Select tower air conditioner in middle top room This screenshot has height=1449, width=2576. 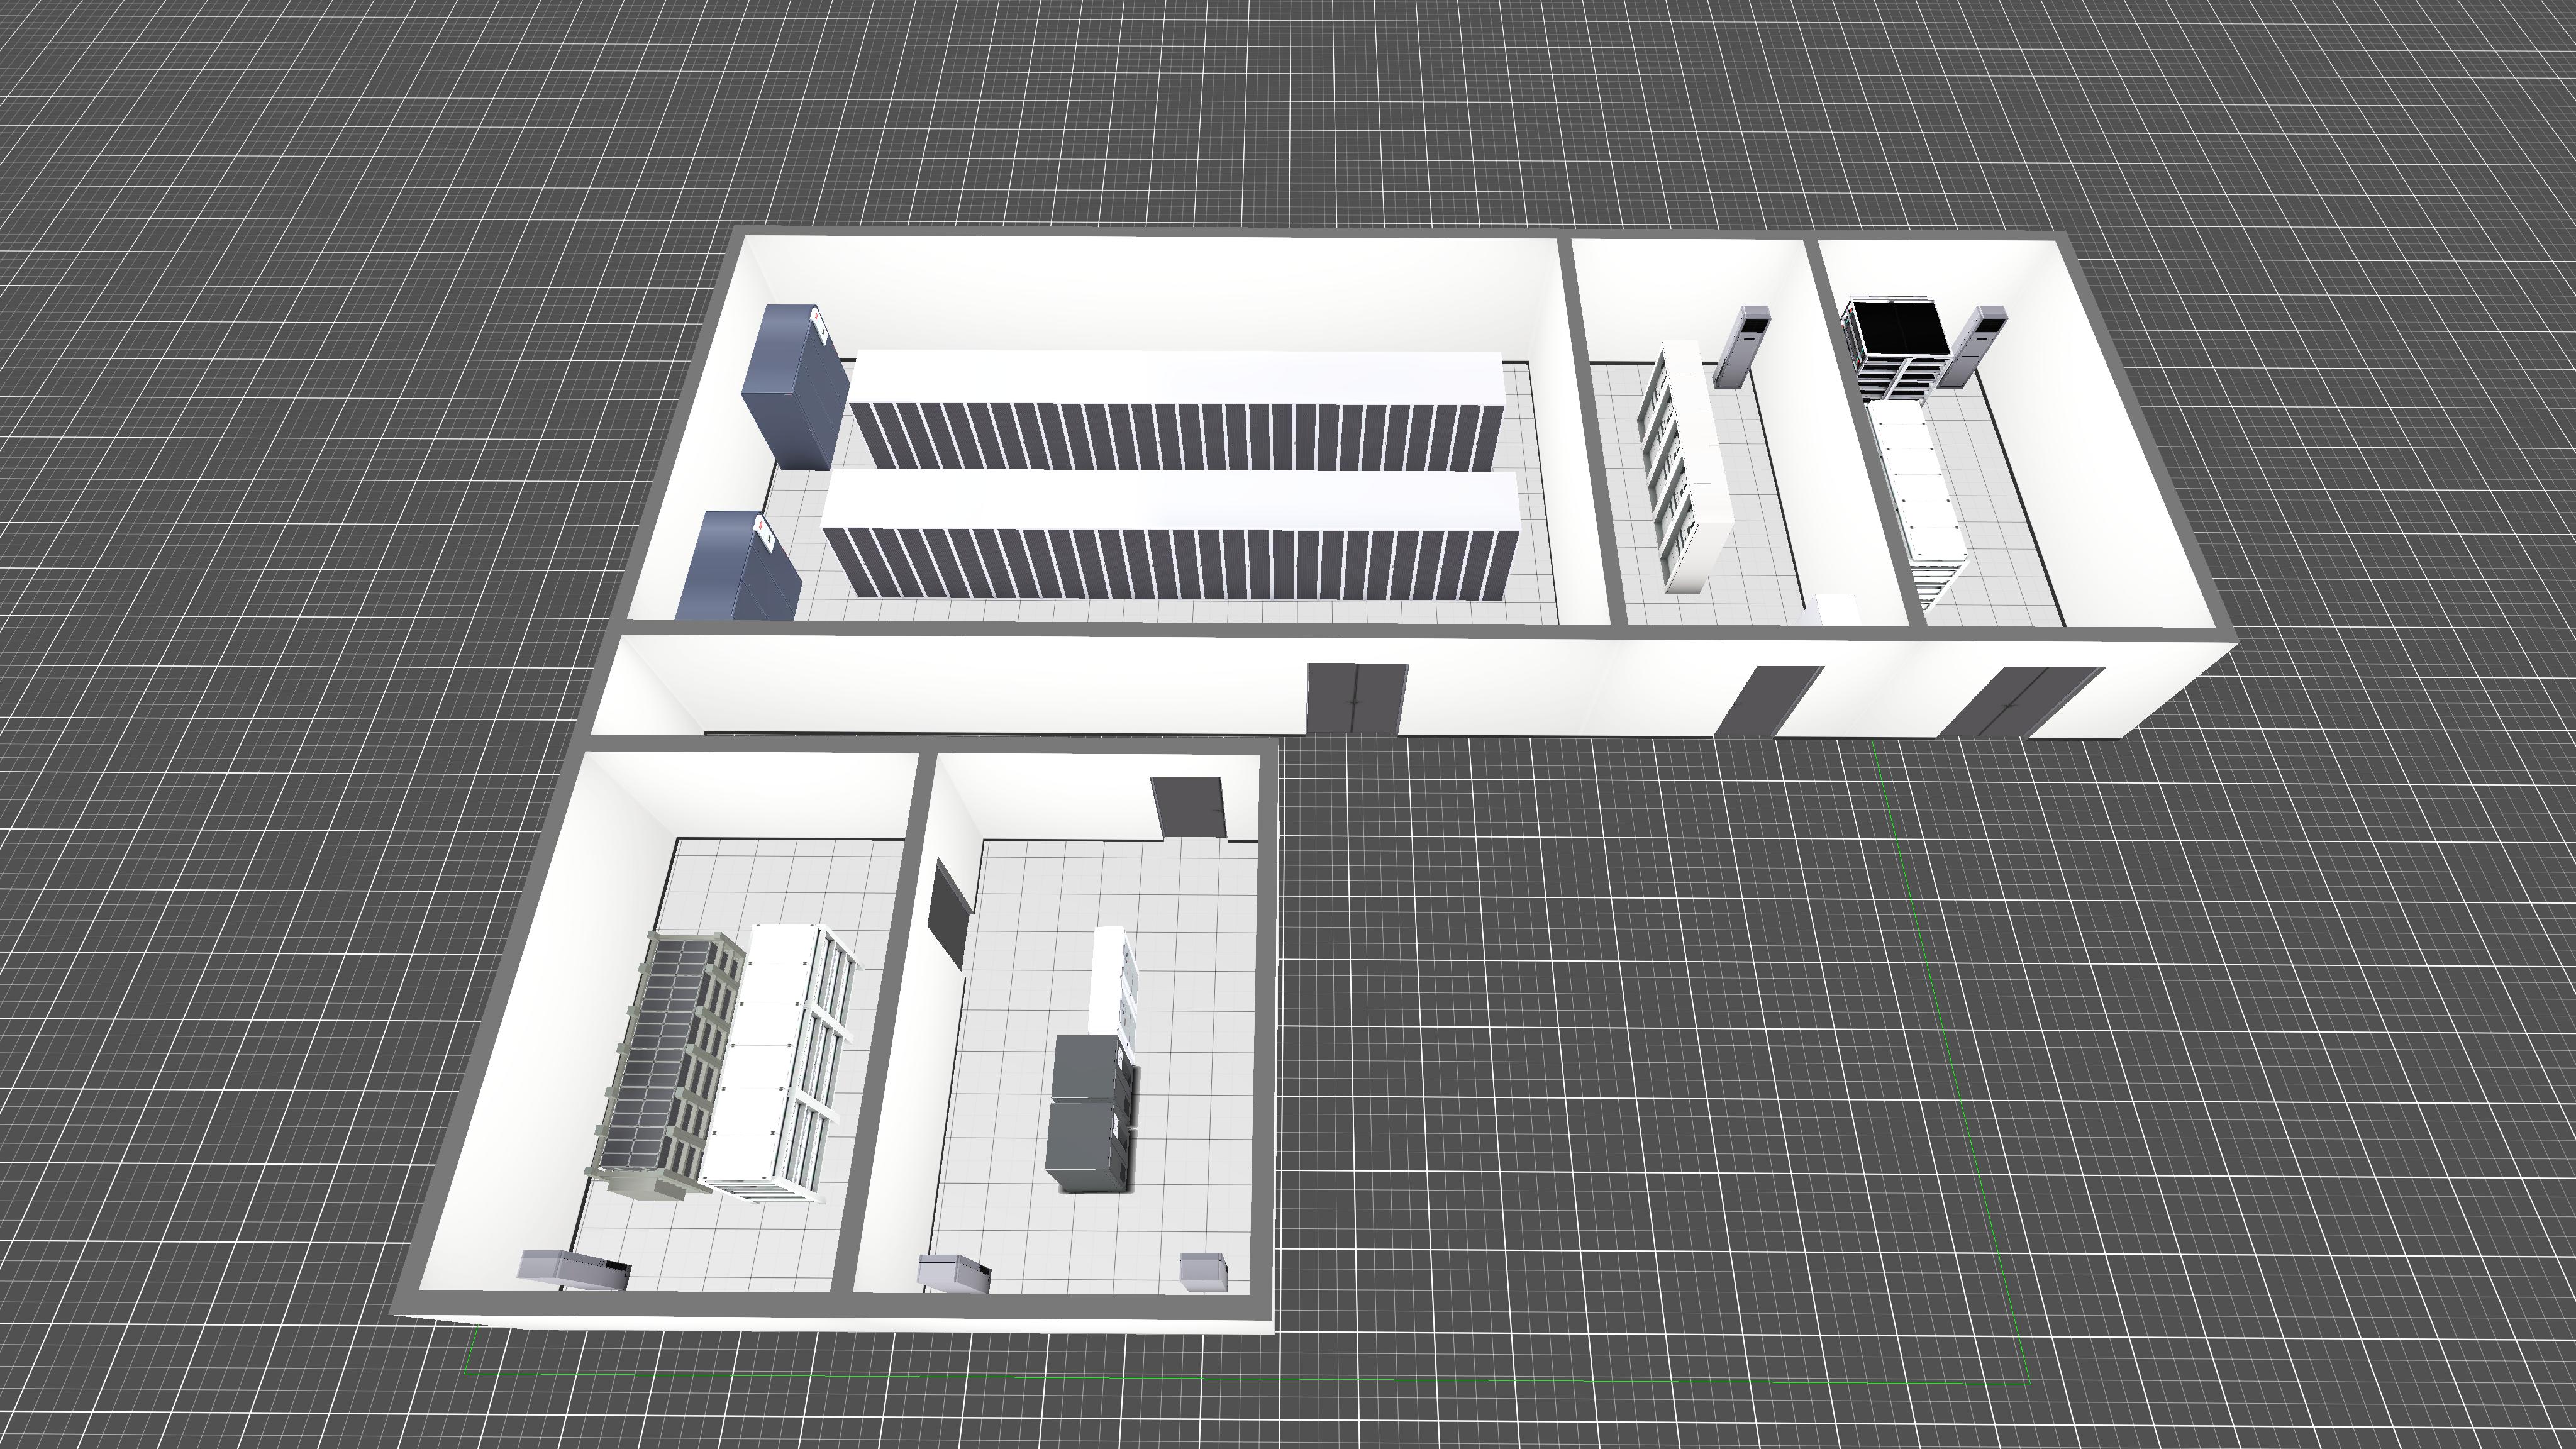1742,346
